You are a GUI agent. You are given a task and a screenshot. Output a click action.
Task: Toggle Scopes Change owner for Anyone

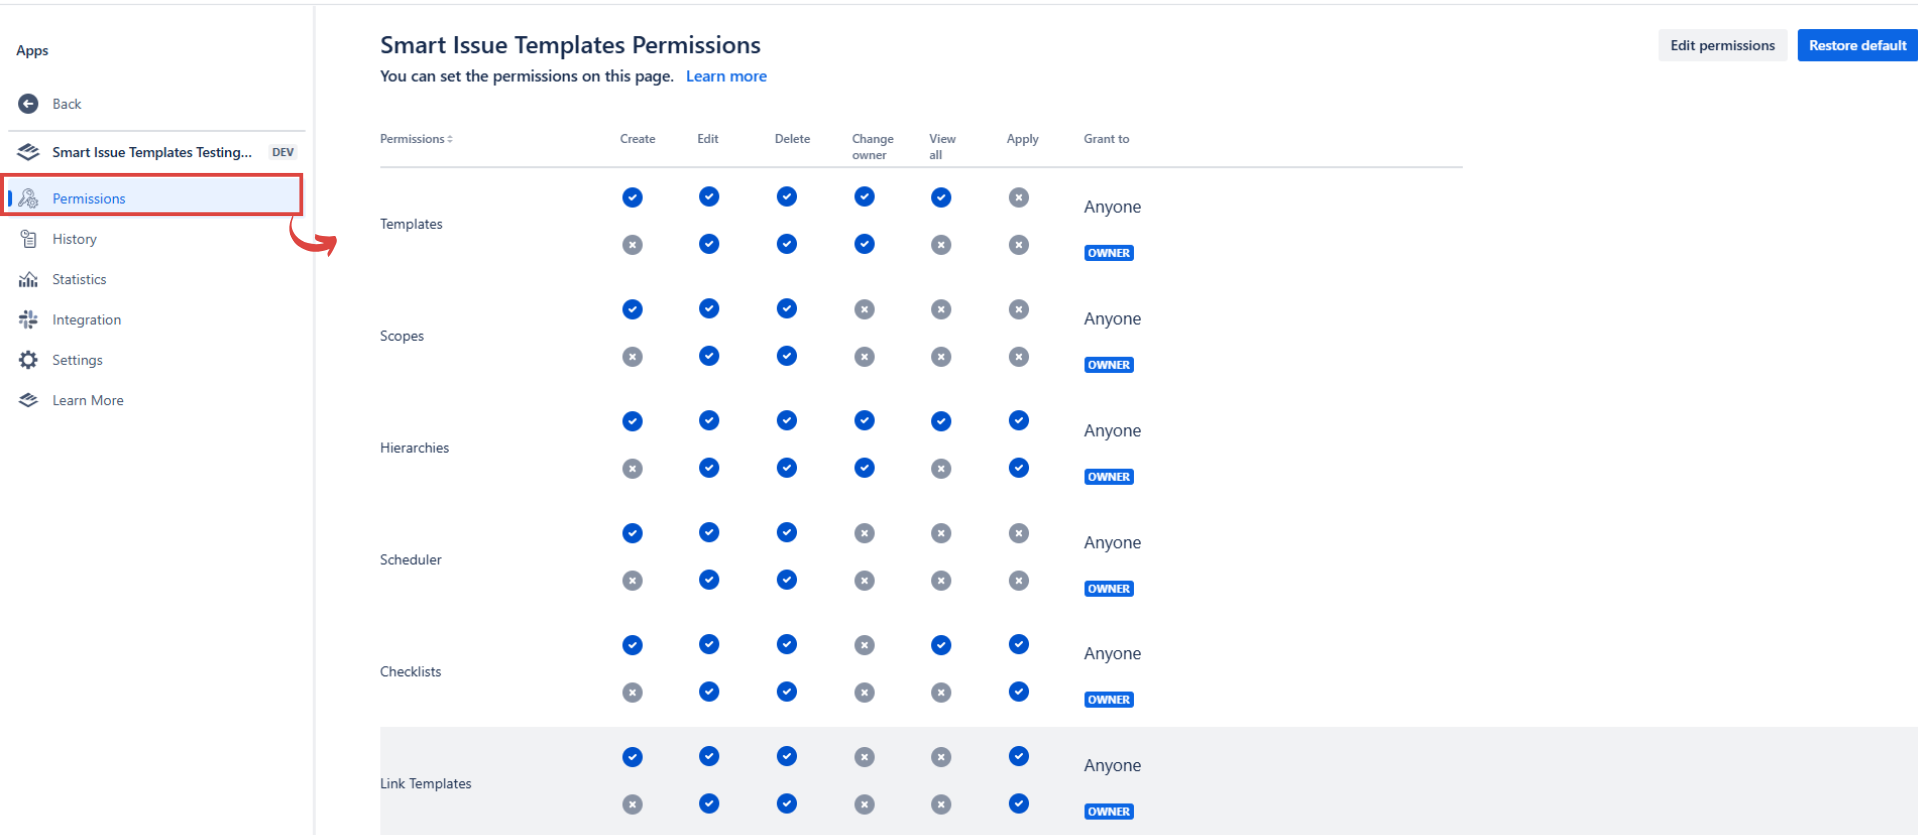864,309
